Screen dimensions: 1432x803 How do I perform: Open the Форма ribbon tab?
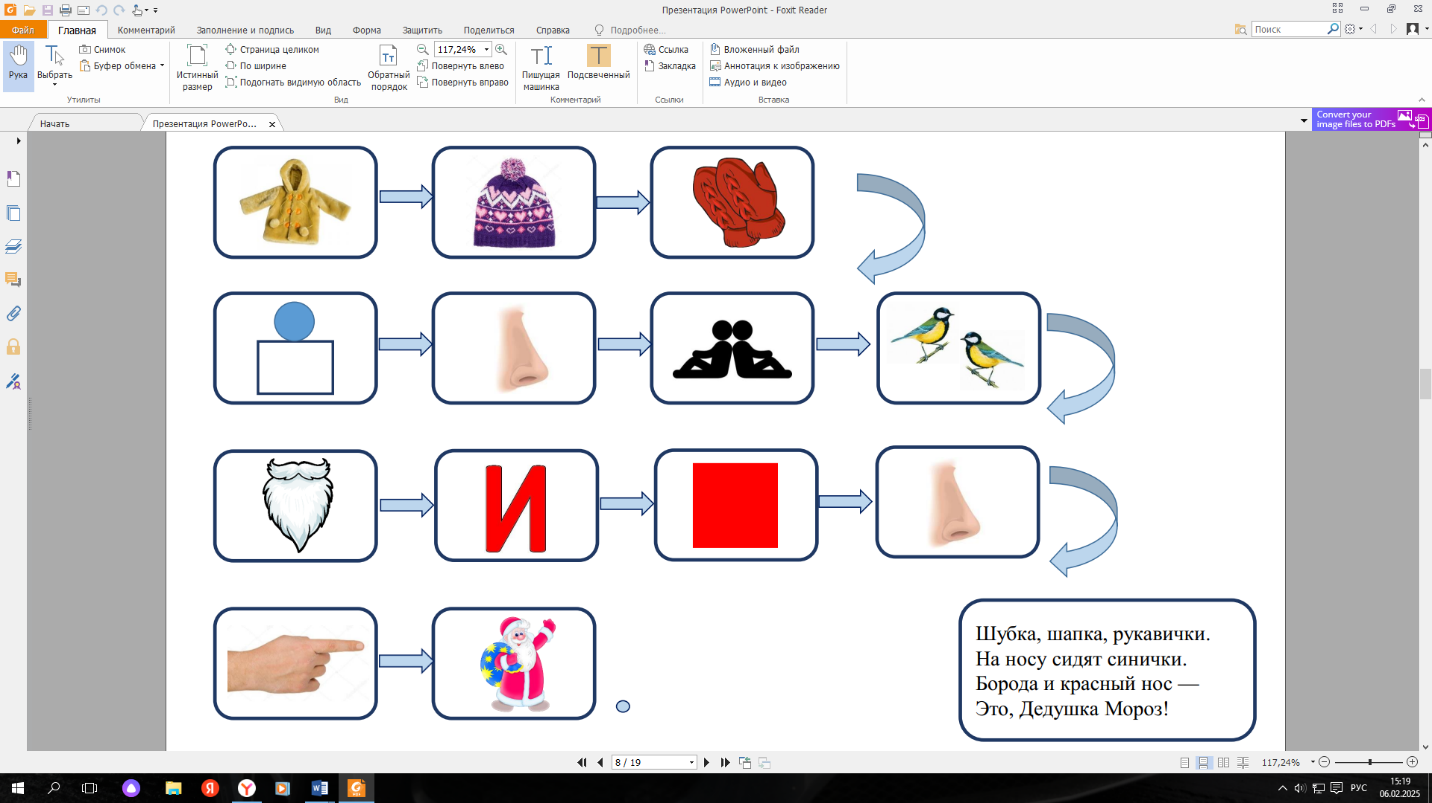tap(367, 30)
